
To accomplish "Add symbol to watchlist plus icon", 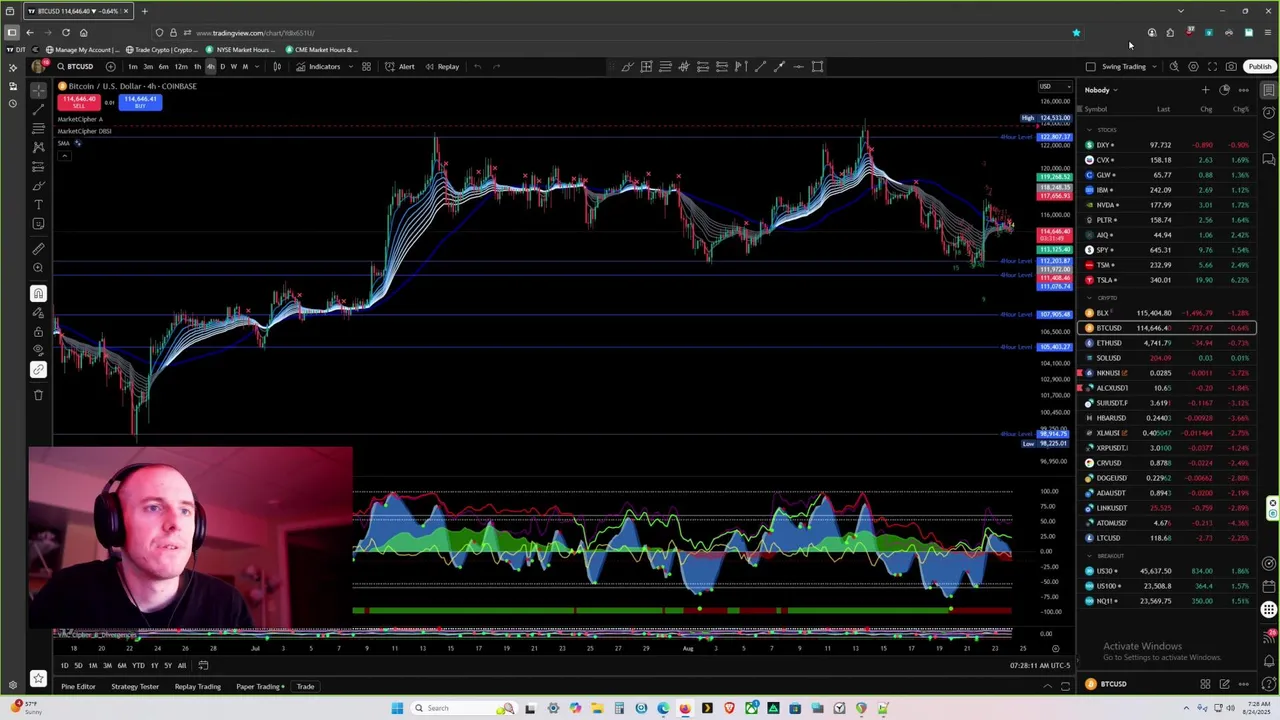I will pyautogui.click(x=1205, y=90).
